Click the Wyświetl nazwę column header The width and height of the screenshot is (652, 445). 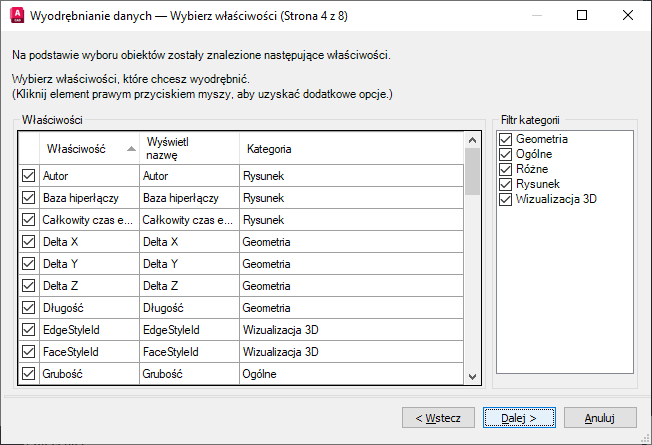(x=188, y=148)
